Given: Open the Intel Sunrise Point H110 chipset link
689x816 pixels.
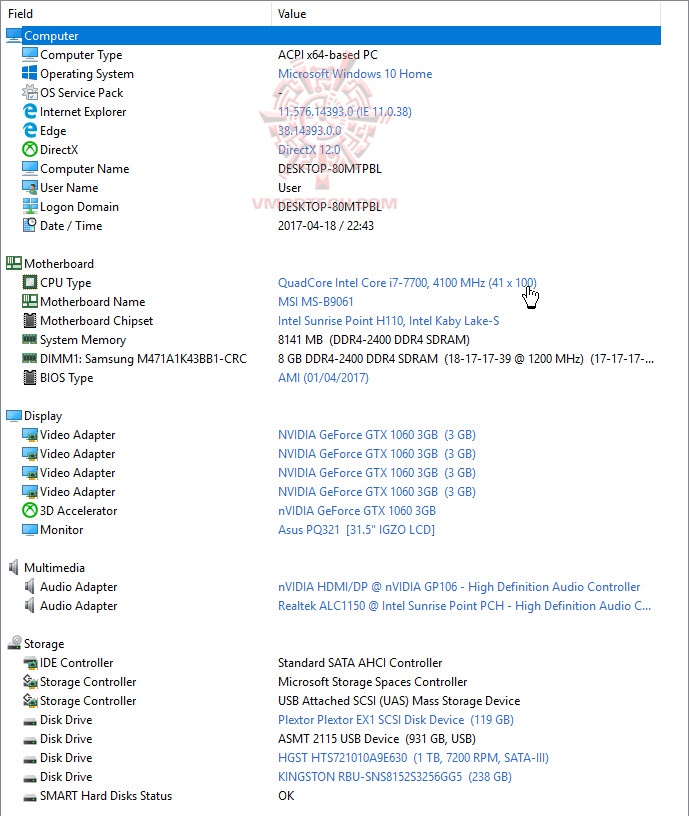Looking at the screenshot, I should click(x=388, y=321).
